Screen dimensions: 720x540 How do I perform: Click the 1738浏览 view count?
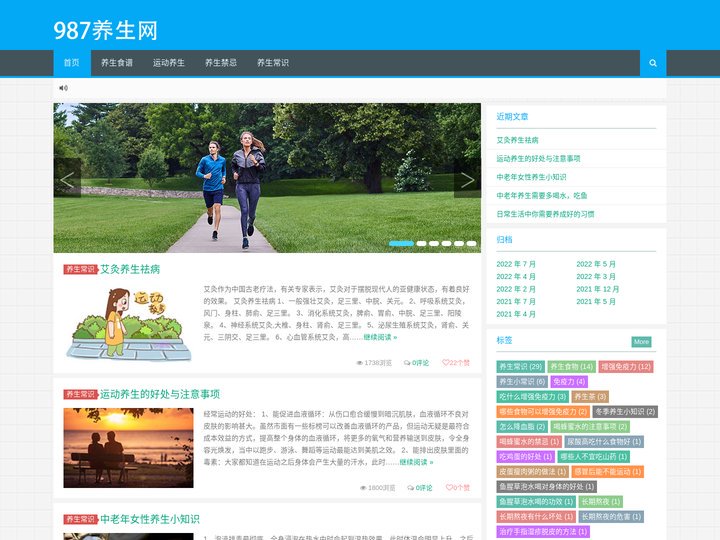click(x=375, y=363)
